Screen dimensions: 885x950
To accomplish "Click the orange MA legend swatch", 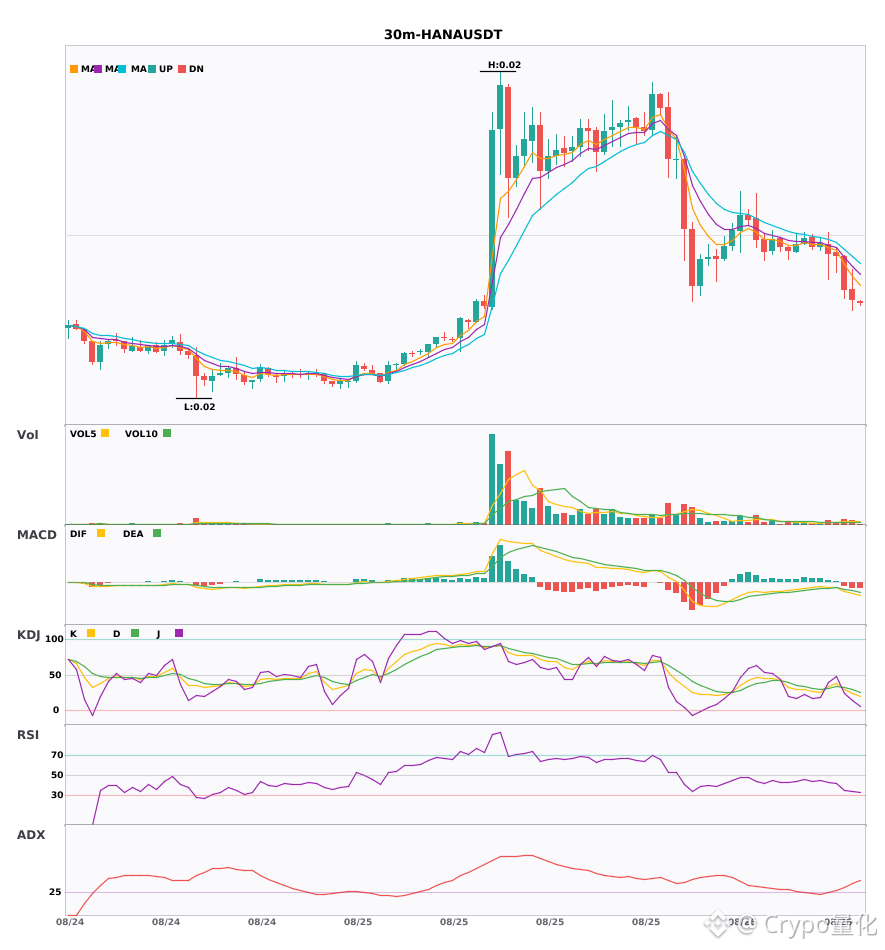I will (x=74, y=69).
